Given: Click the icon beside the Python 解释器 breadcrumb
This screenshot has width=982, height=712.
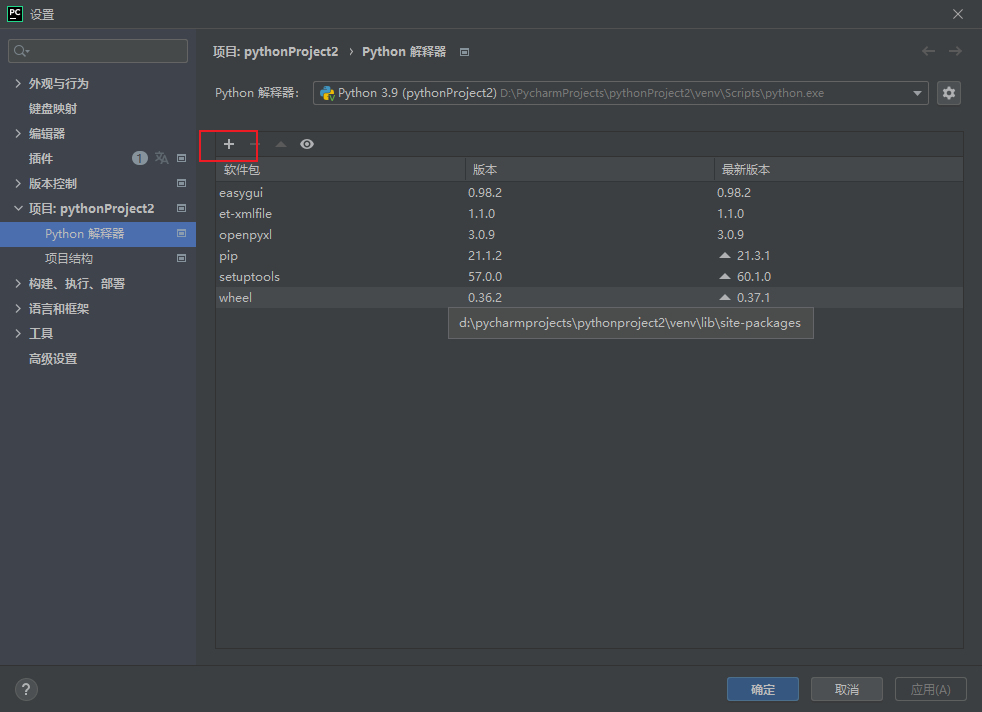Looking at the screenshot, I should coord(464,51).
